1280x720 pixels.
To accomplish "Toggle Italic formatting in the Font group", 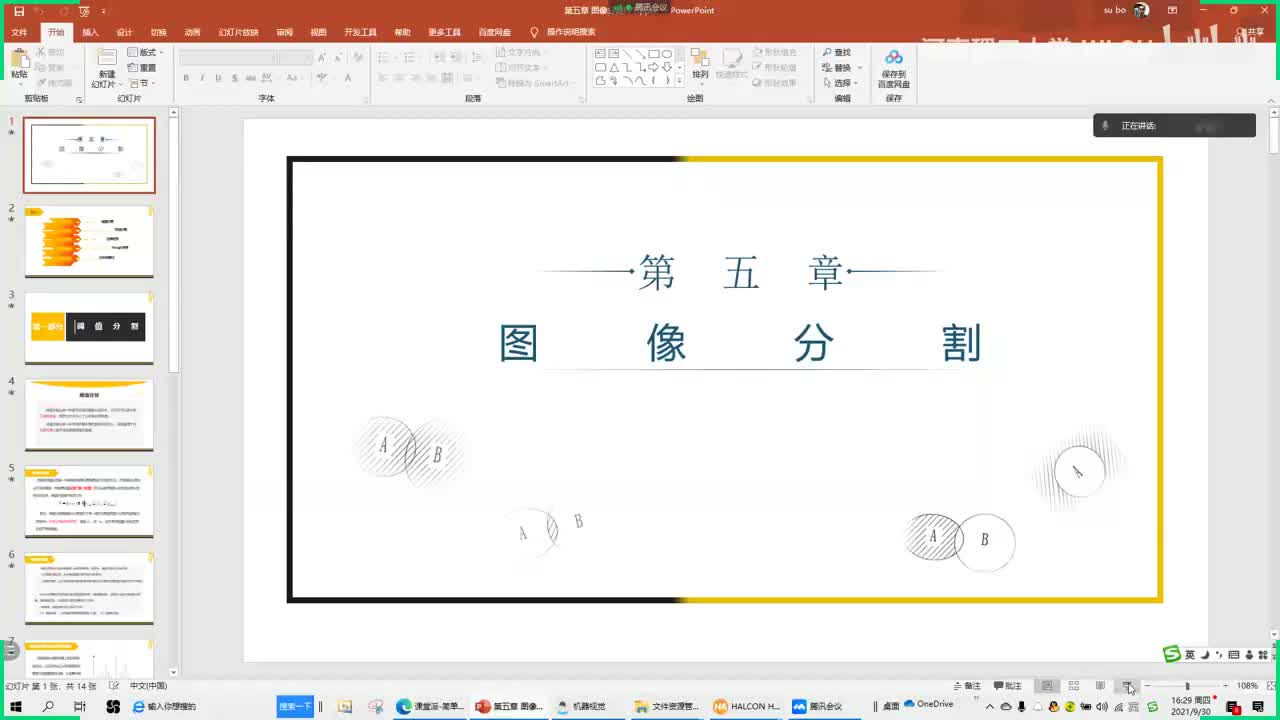I will click(202, 78).
